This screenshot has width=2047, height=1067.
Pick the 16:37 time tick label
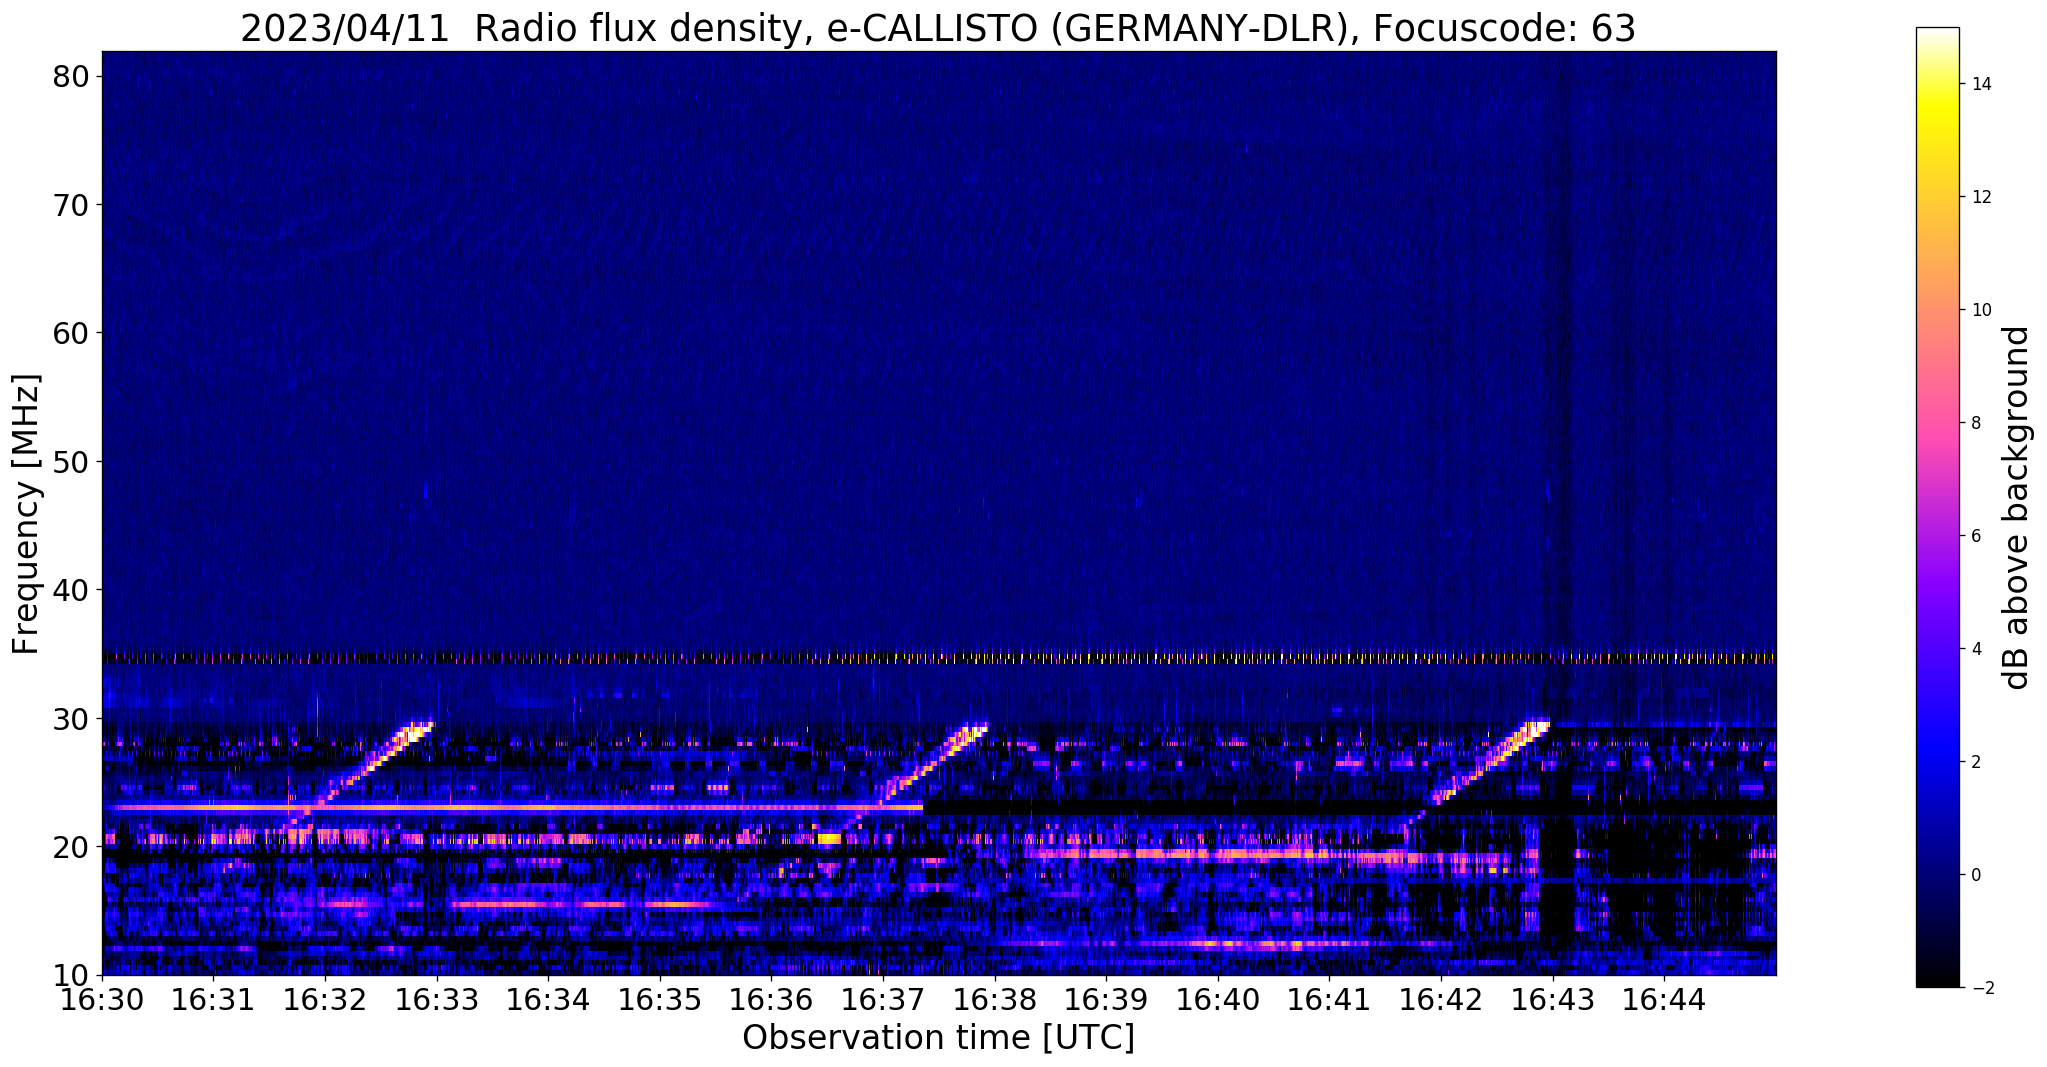coord(883,999)
